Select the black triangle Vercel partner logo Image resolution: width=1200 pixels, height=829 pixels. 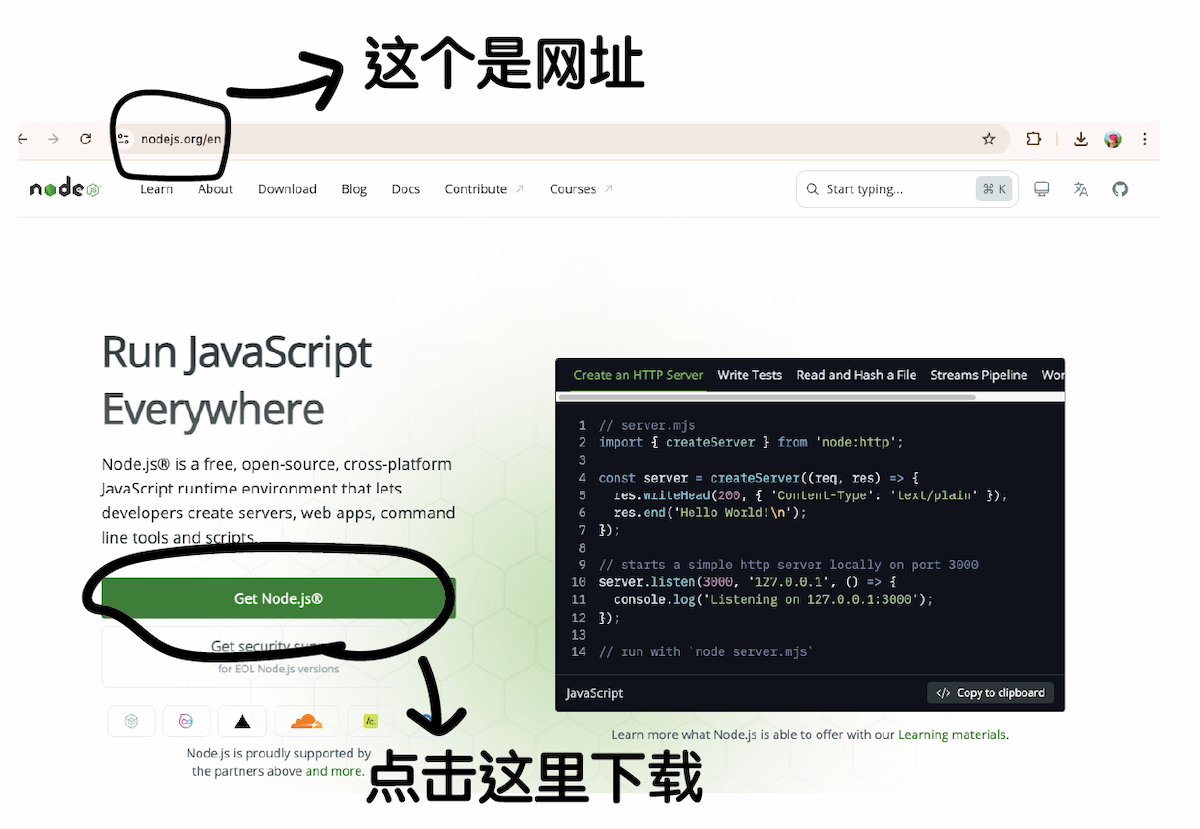click(242, 720)
